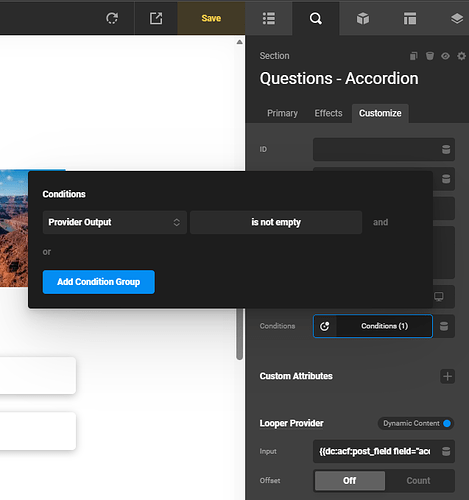The image size is (469, 500).
Task: Open the Layers stack icon
Action: [457, 18]
